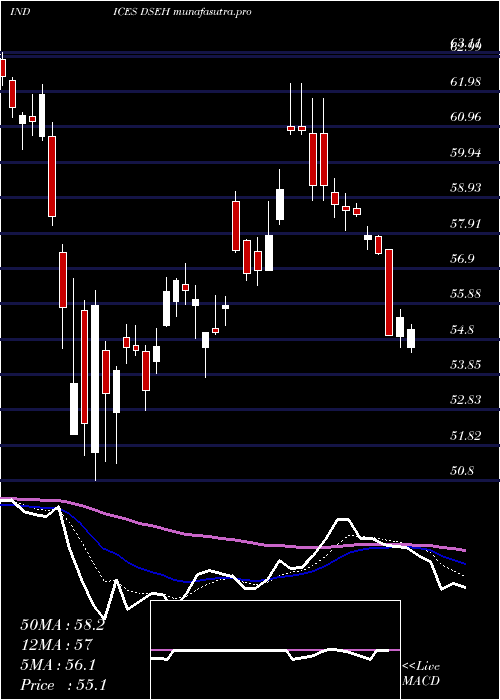The width and height of the screenshot is (500, 700).
Task: Click the 59.94 price axis label
Action: tap(466, 153)
